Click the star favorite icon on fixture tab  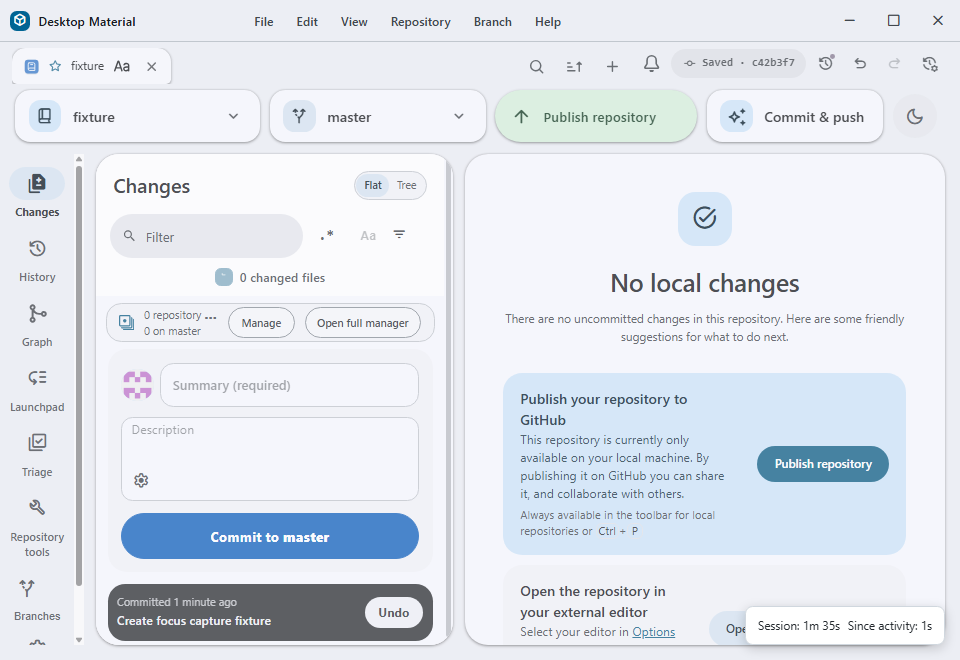click(x=55, y=66)
